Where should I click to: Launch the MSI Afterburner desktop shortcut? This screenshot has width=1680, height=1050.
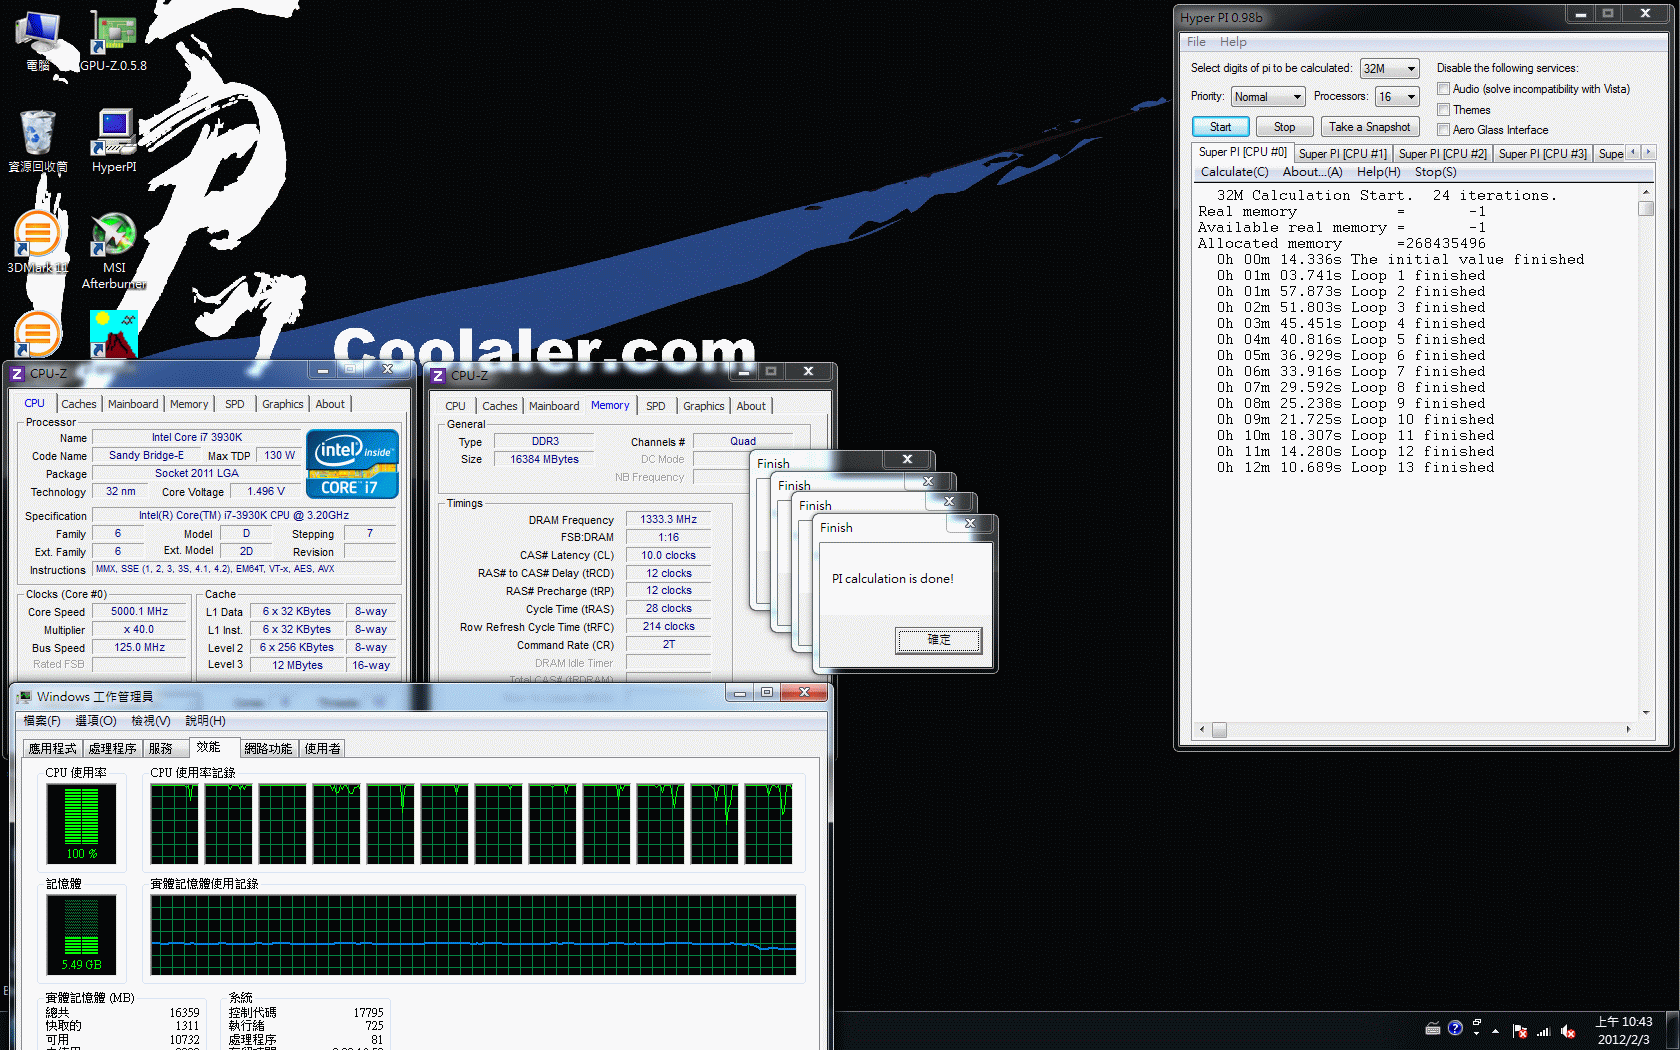click(x=114, y=250)
